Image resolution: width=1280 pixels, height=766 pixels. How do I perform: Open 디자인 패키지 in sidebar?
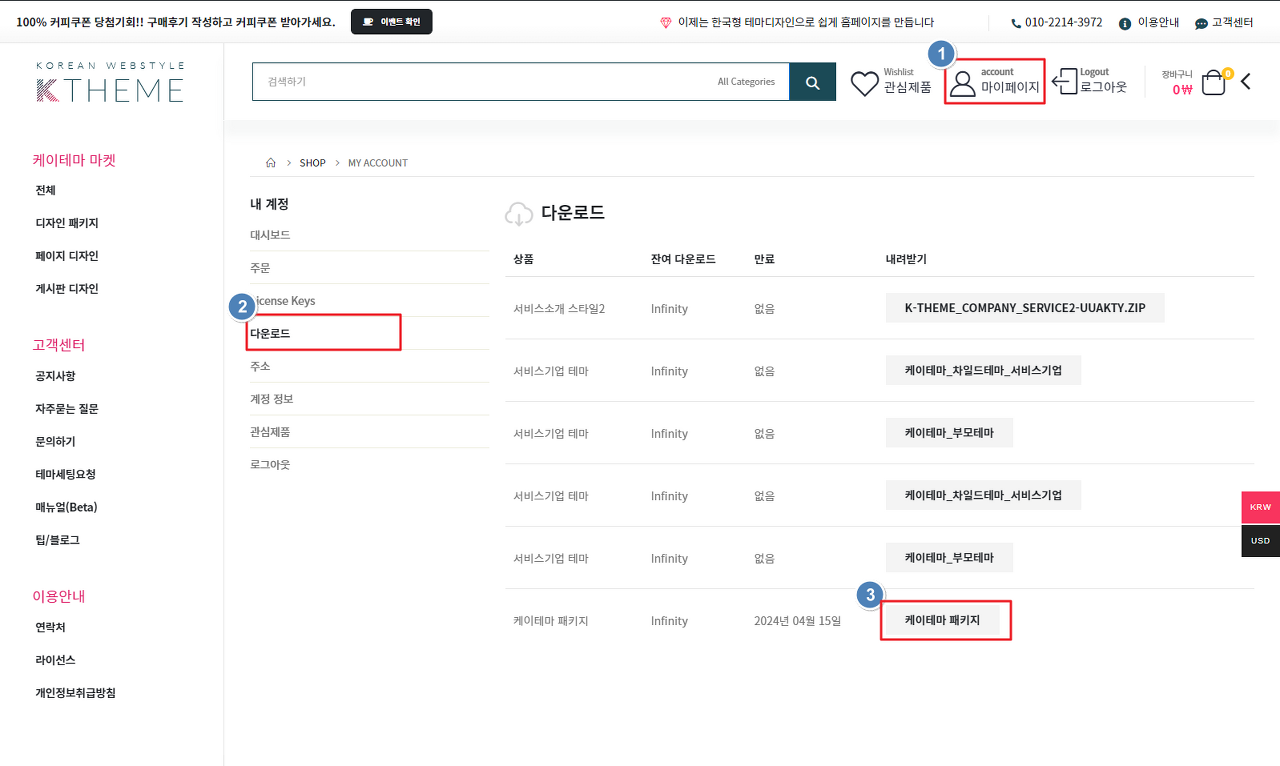(x=67, y=223)
